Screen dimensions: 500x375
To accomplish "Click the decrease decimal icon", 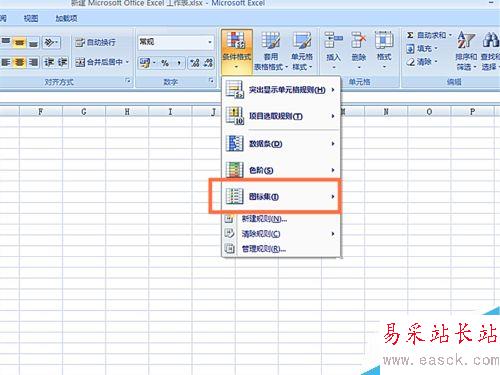I will 208,63.
